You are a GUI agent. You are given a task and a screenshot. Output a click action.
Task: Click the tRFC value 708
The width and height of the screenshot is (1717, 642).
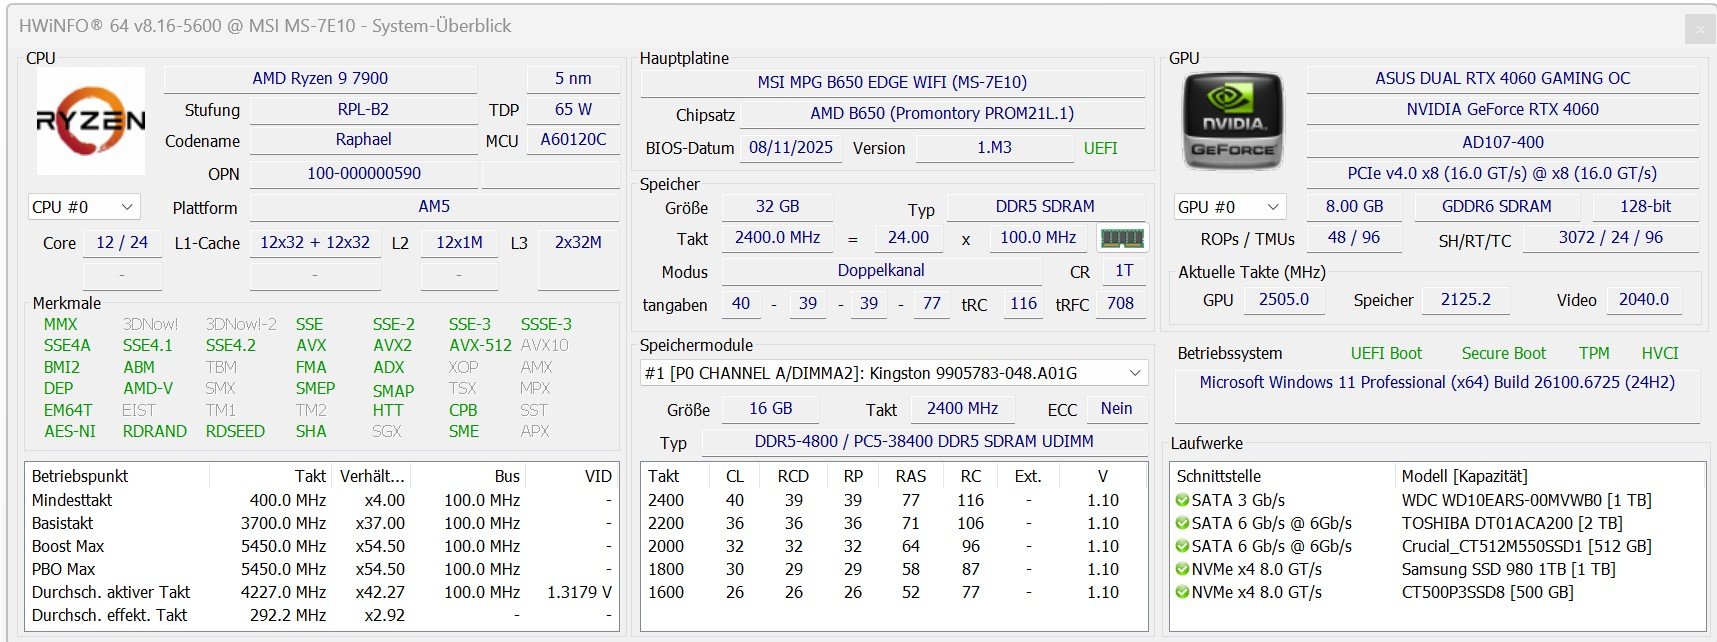tap(1120, 303)
